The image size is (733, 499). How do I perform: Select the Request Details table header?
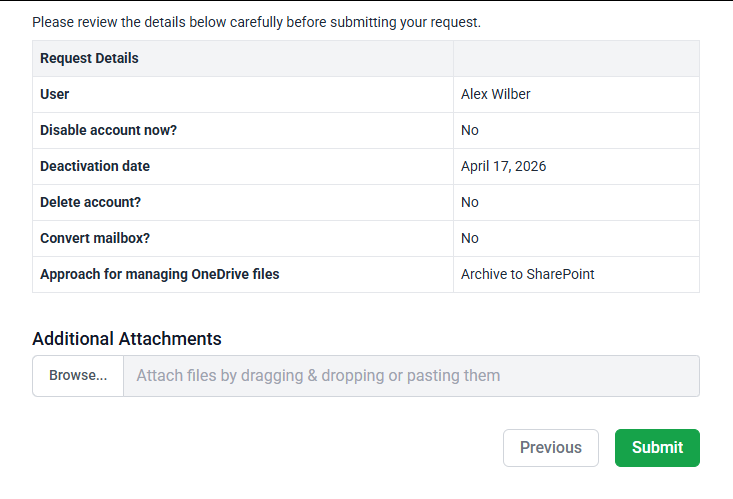pyautogui.click(x=89, y=58)
